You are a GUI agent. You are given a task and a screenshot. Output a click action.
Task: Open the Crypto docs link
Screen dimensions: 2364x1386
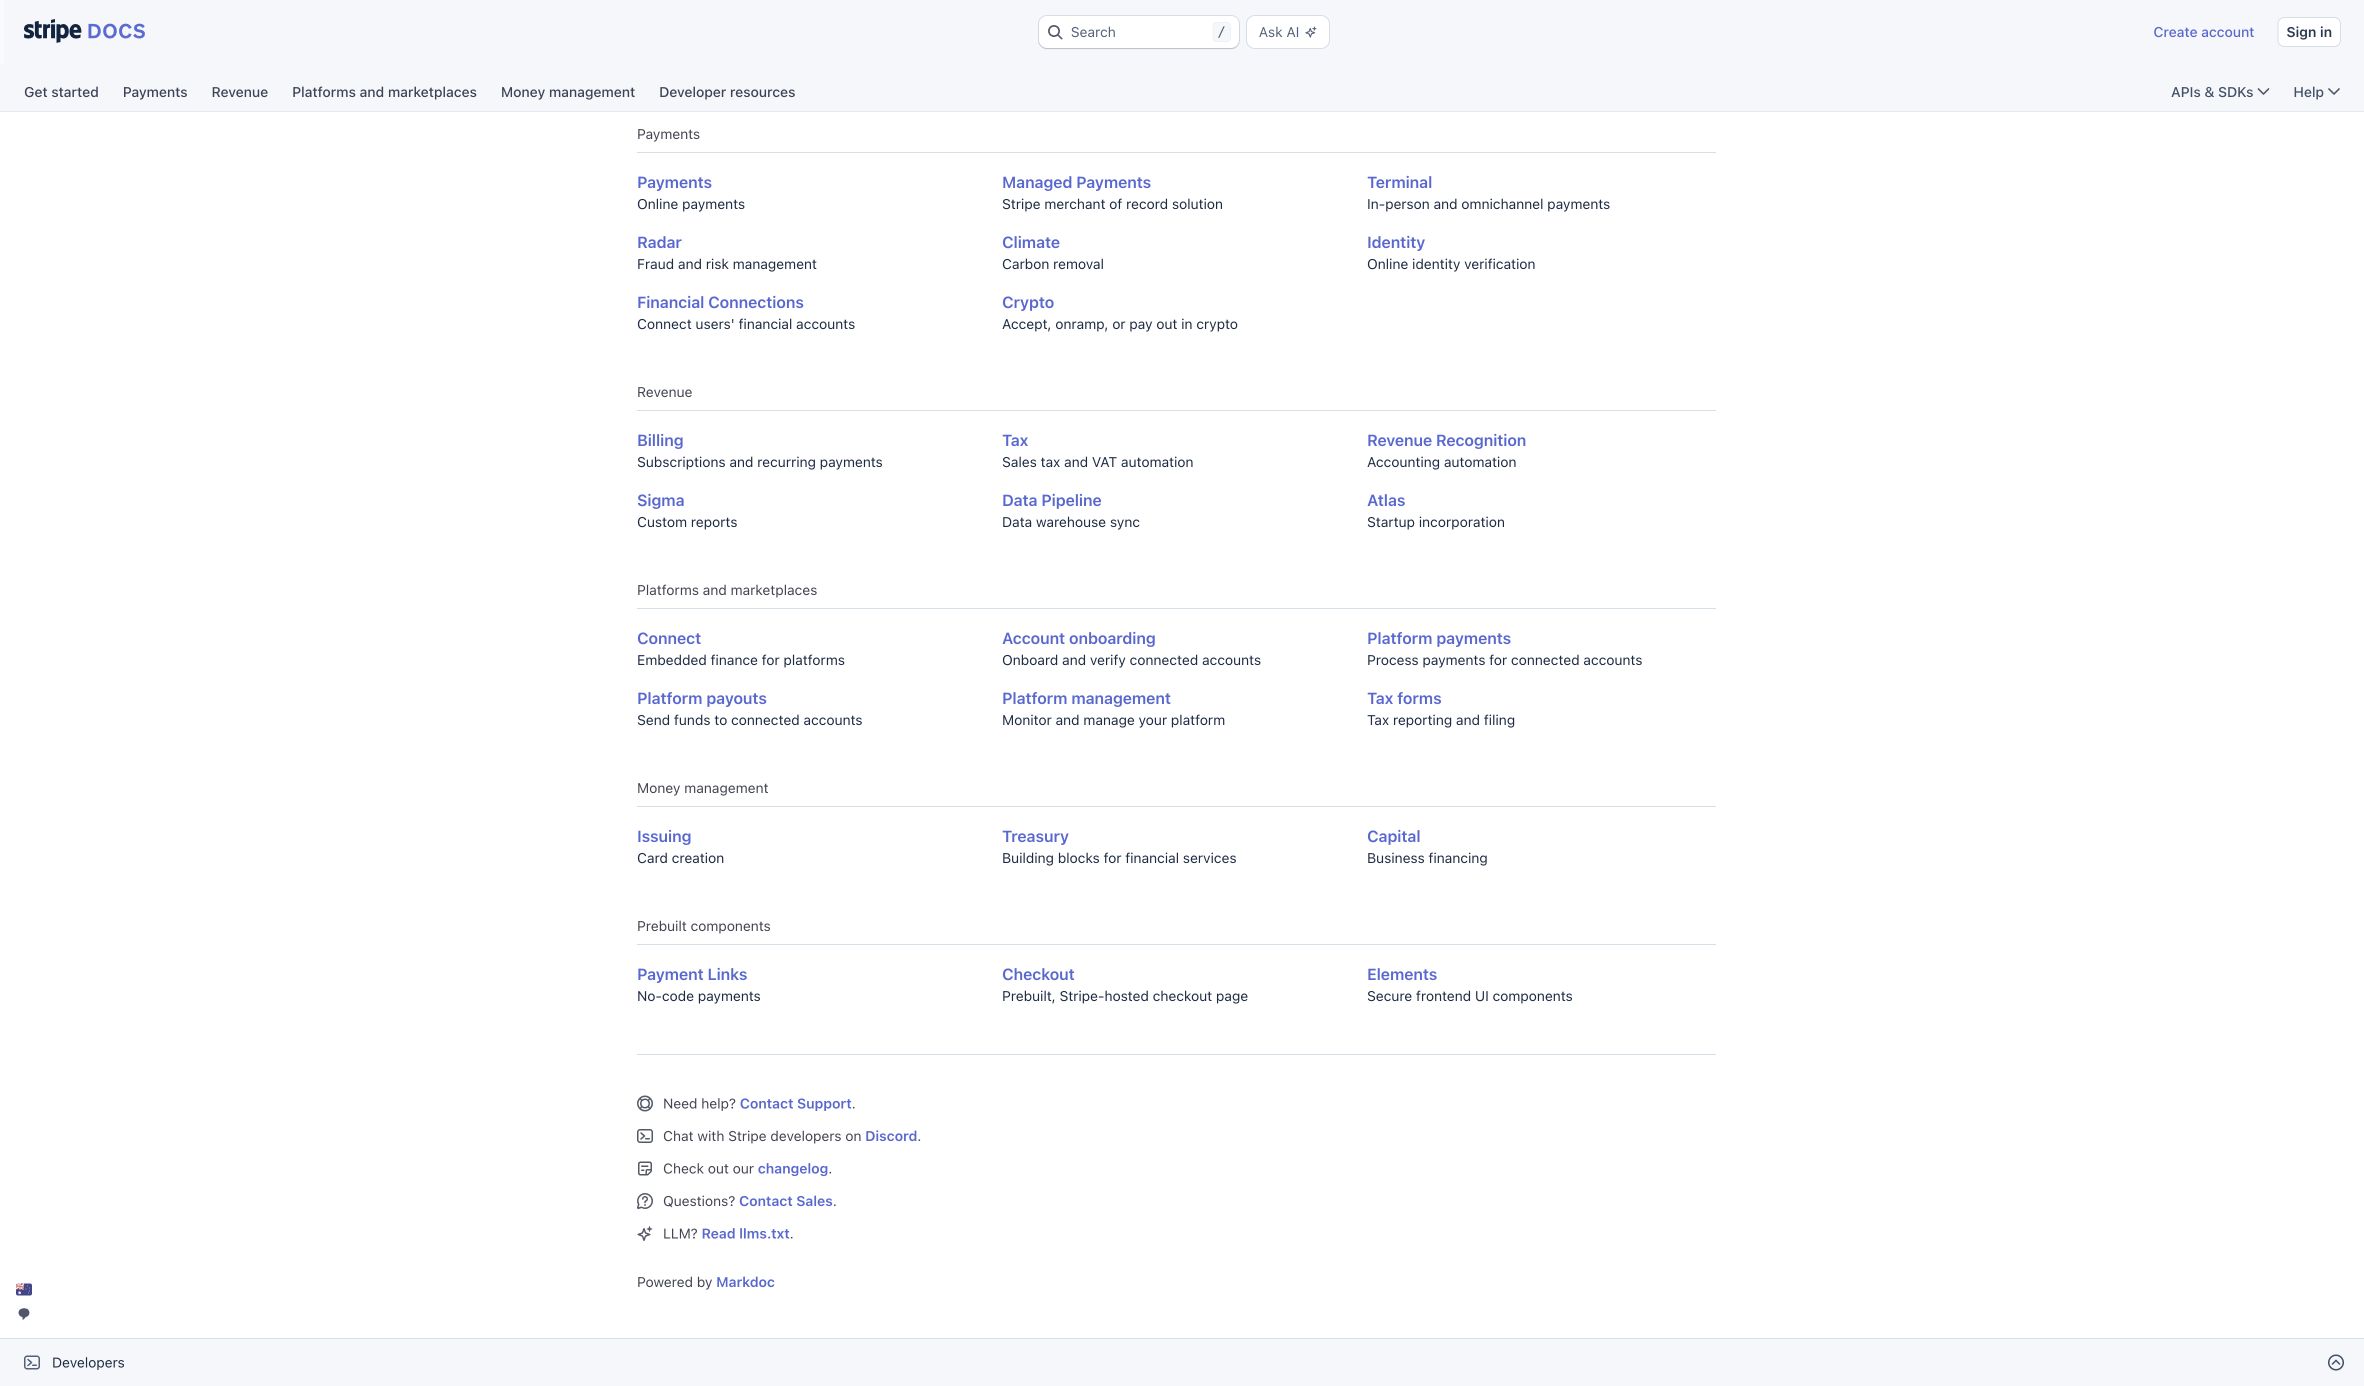coord(1028,302)
